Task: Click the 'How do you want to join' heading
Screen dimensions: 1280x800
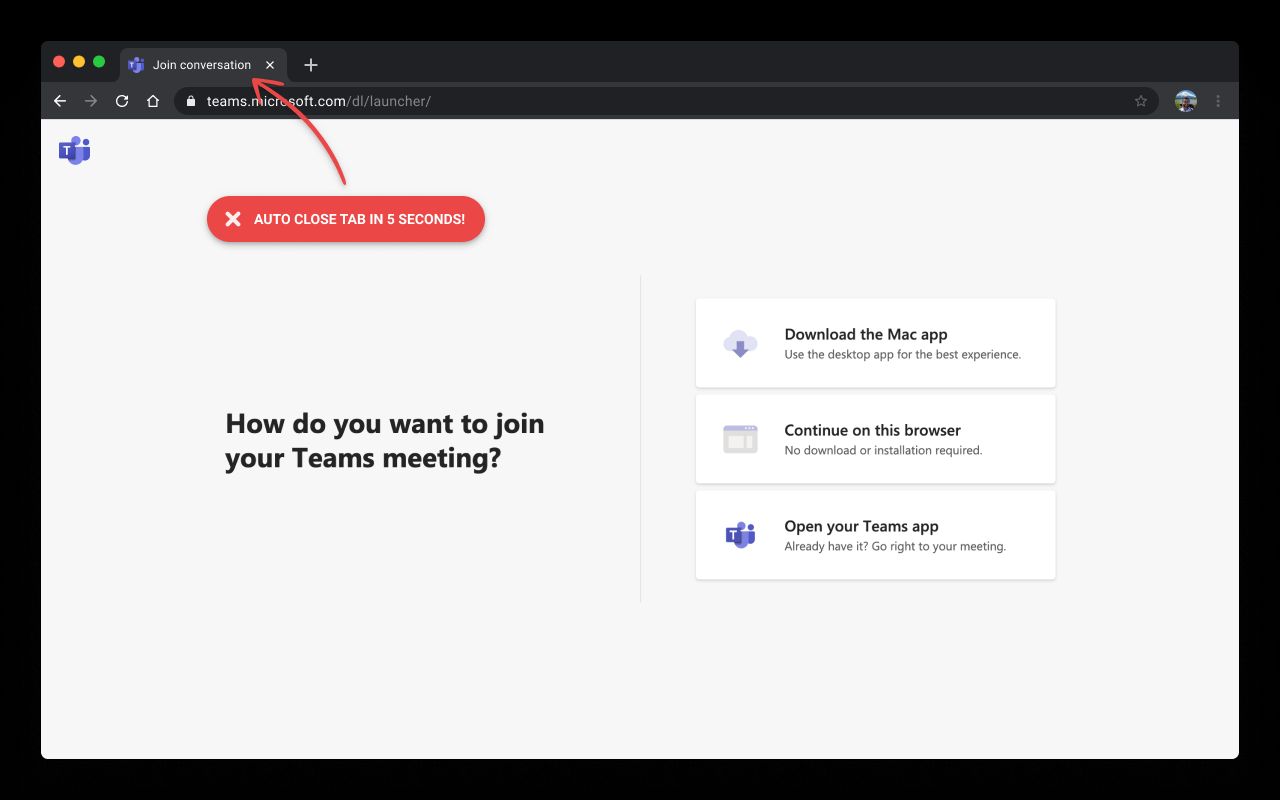Action: click(x=385, y=441)
